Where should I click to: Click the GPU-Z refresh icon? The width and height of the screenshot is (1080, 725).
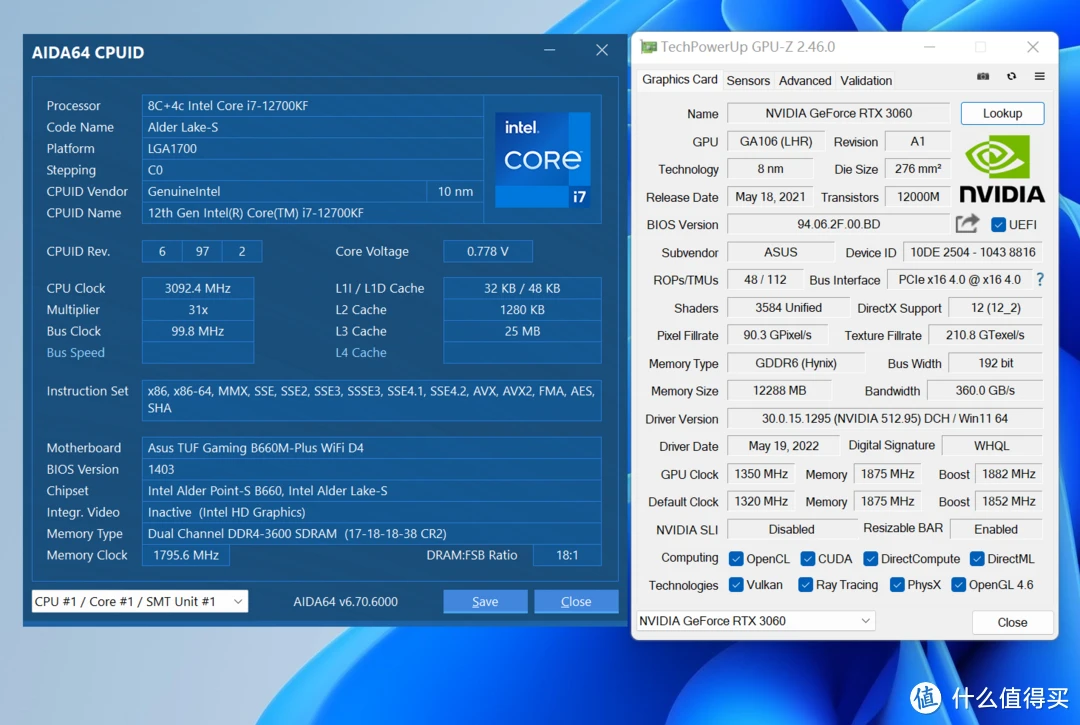tap(1011, 76)
